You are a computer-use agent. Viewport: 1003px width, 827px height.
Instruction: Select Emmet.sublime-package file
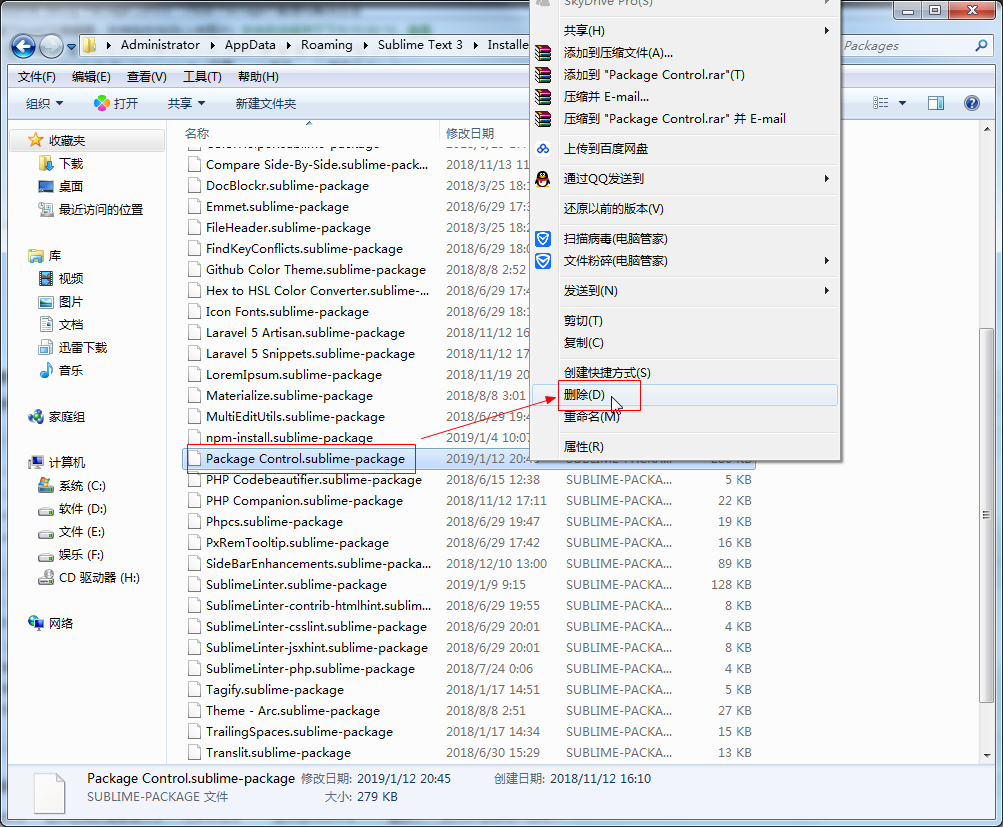pyautogui.click(x=277, y=207)
